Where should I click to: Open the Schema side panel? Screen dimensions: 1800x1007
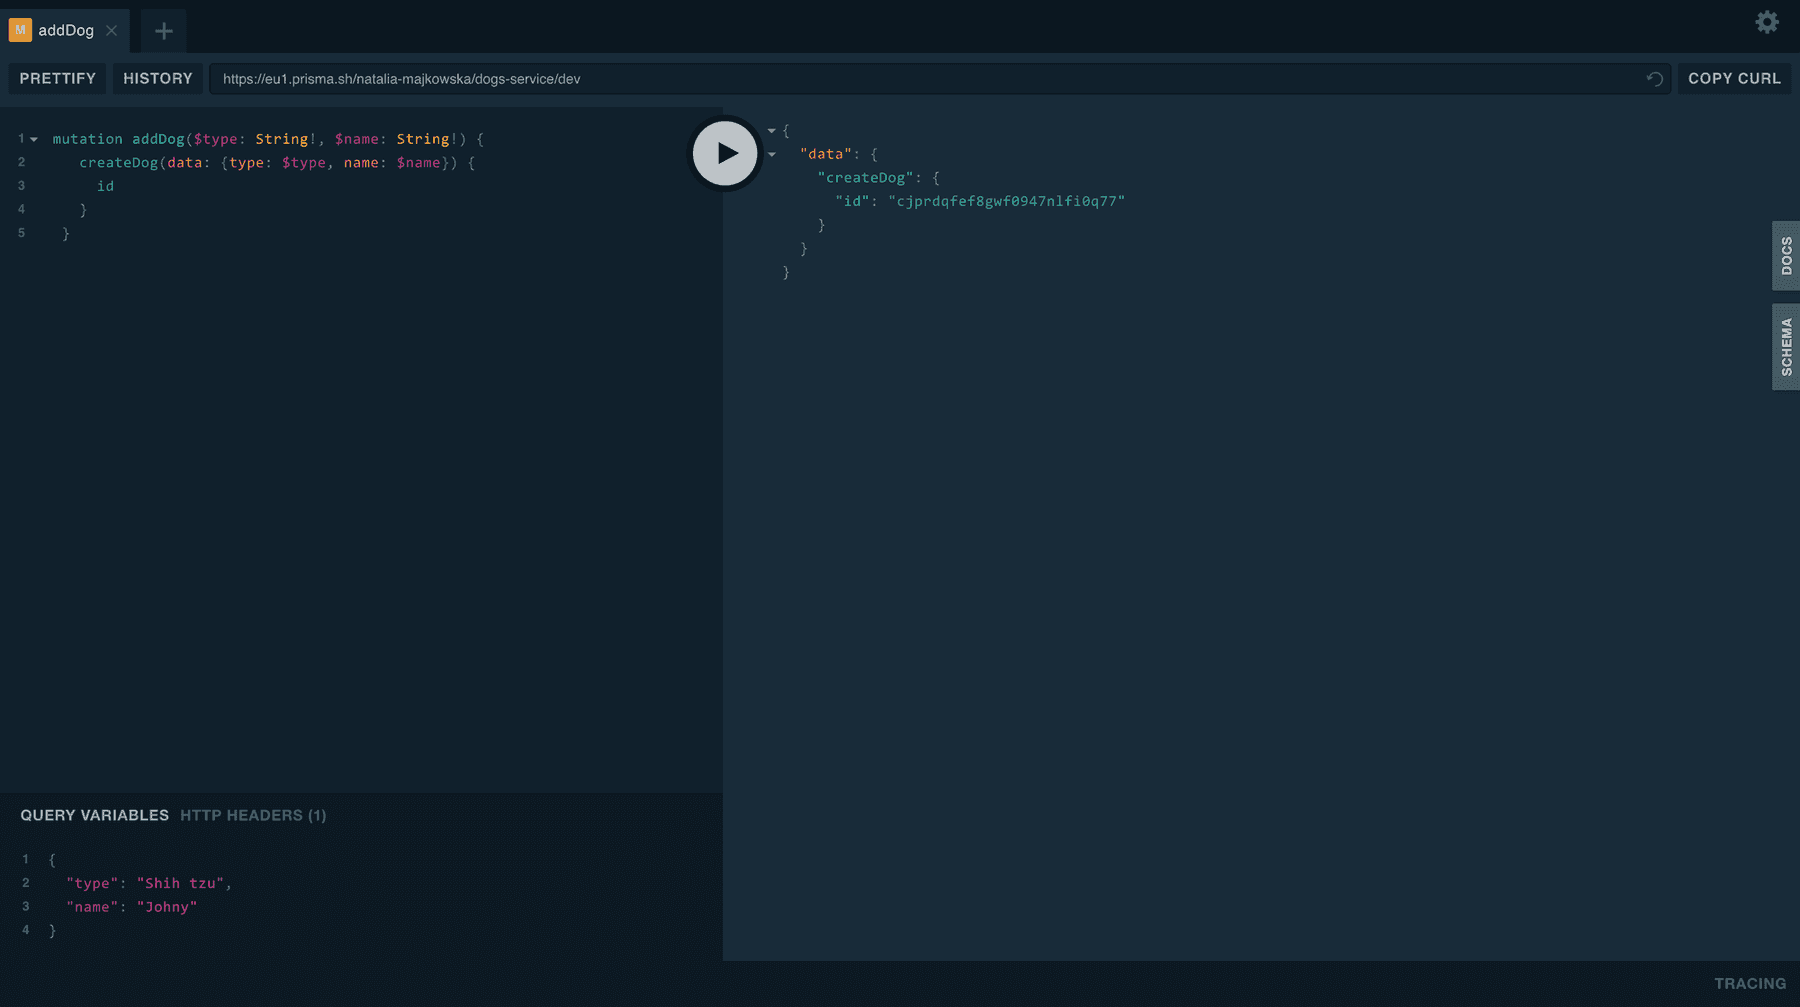pyautogui.click(x=1786, y=347)
